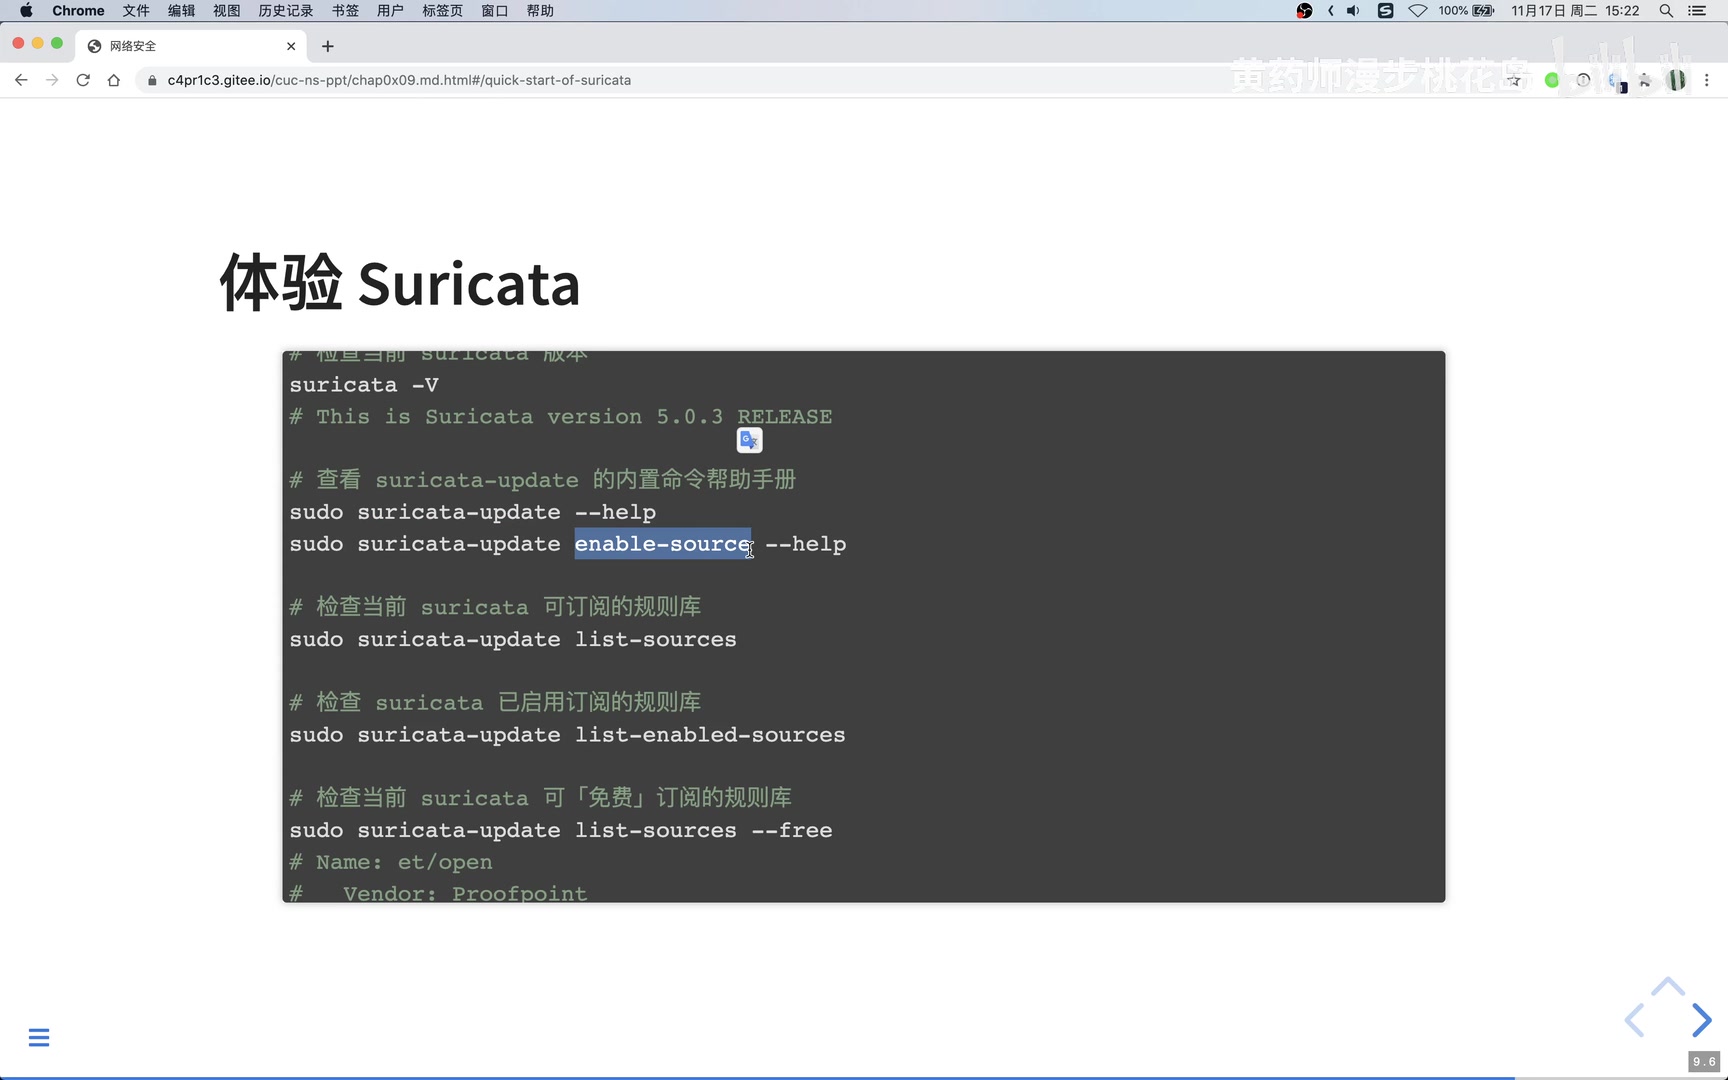Open the 书签 menu

[345, 11]
